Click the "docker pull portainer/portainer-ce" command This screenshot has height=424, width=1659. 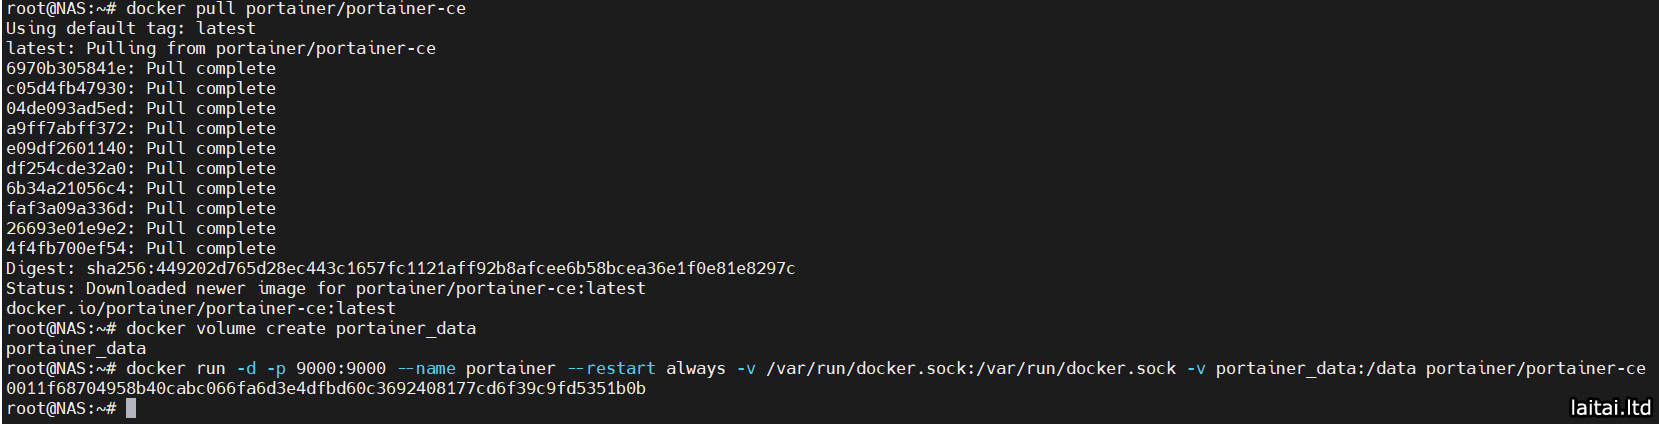[295, 9]
